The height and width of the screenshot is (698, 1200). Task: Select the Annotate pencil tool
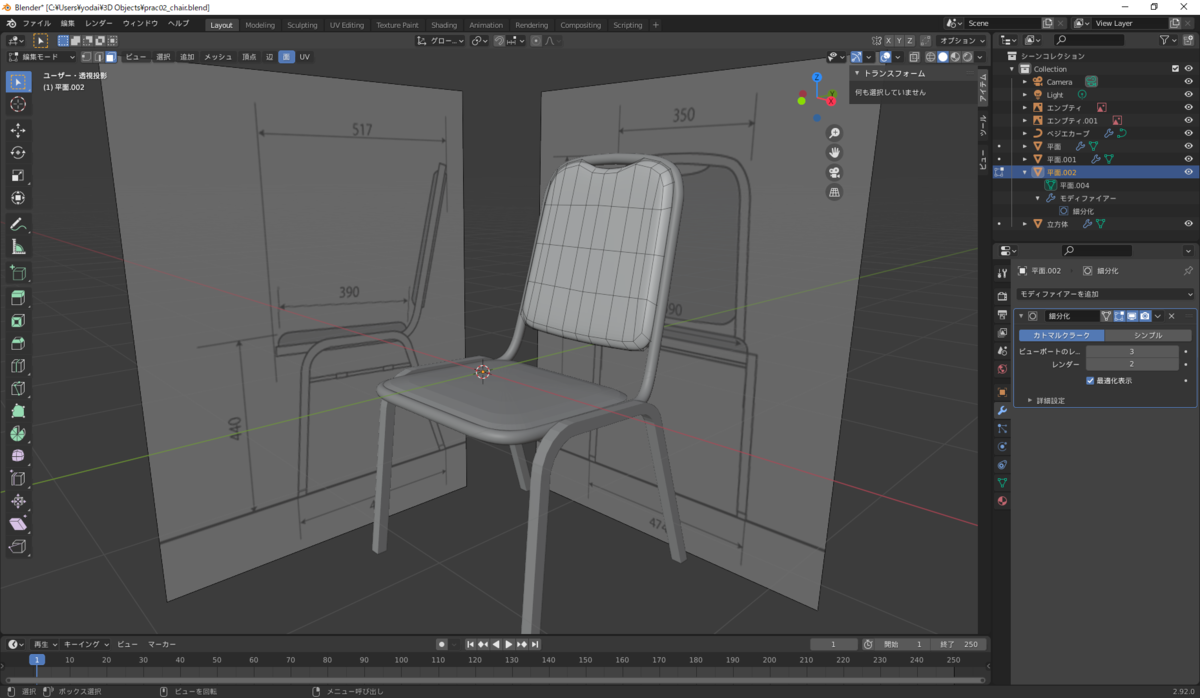click(x=18, y=224)
